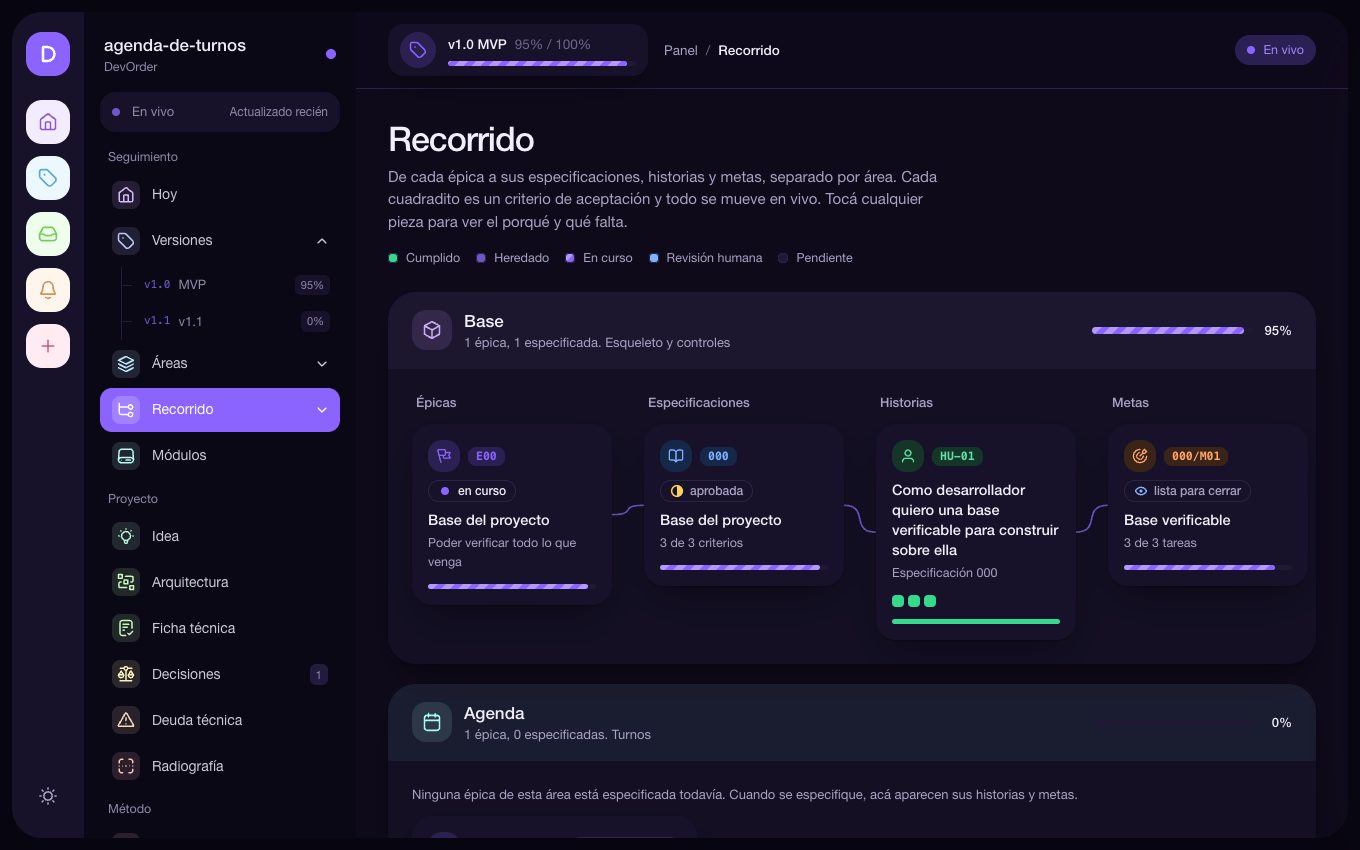Click the En vivo status pill in sidebar
The width and height of the screenshot is (1360, 850).
click(x=220, y=112)
